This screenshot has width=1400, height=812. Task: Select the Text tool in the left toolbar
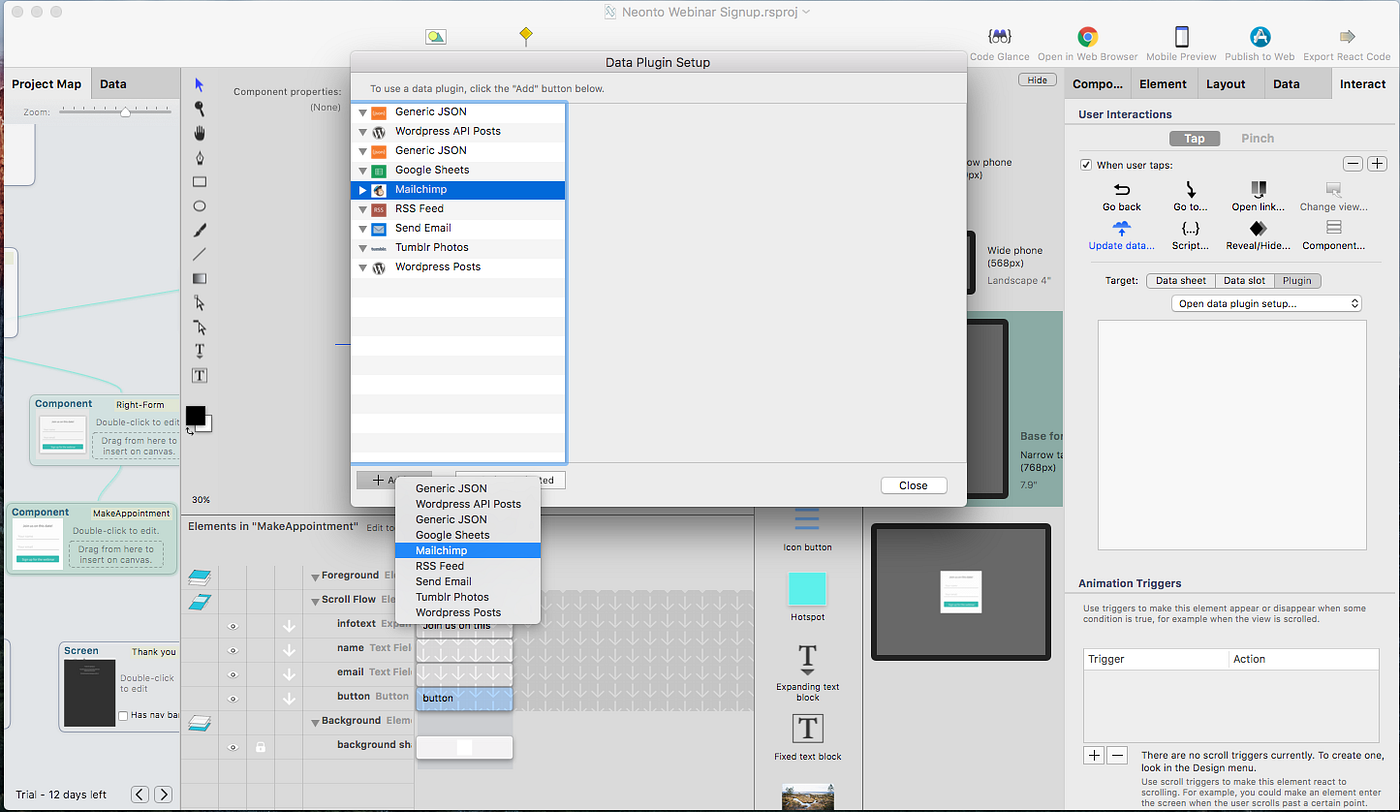click(199, 352)
